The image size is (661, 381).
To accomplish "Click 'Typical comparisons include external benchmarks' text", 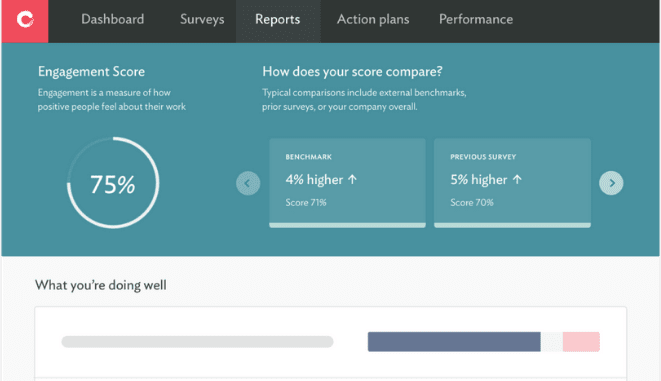I will (x=364, y=93).
